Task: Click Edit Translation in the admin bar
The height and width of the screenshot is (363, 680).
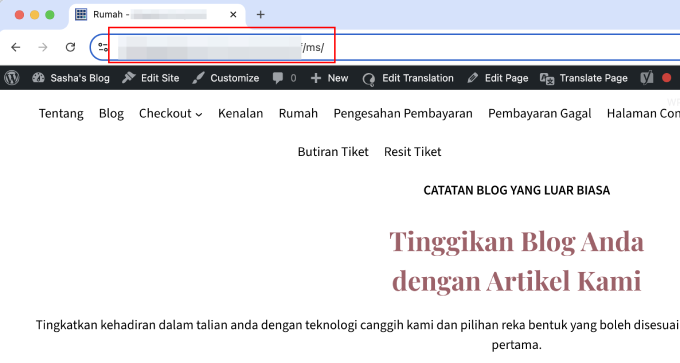Action: tap(408, 78)
